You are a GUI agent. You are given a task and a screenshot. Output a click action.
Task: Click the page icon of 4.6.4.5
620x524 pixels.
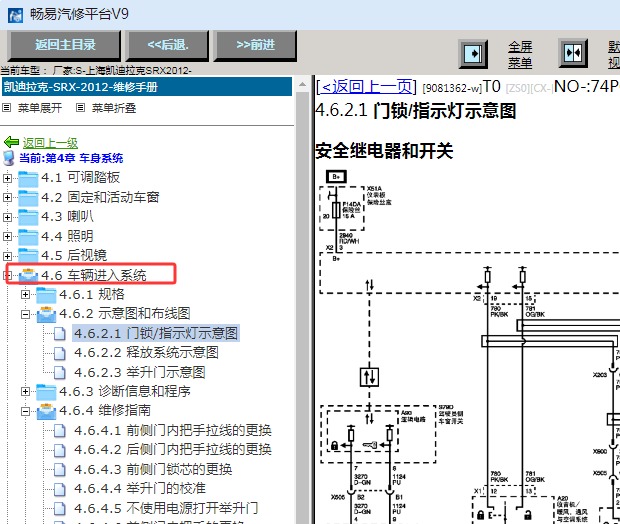[59, 508]
